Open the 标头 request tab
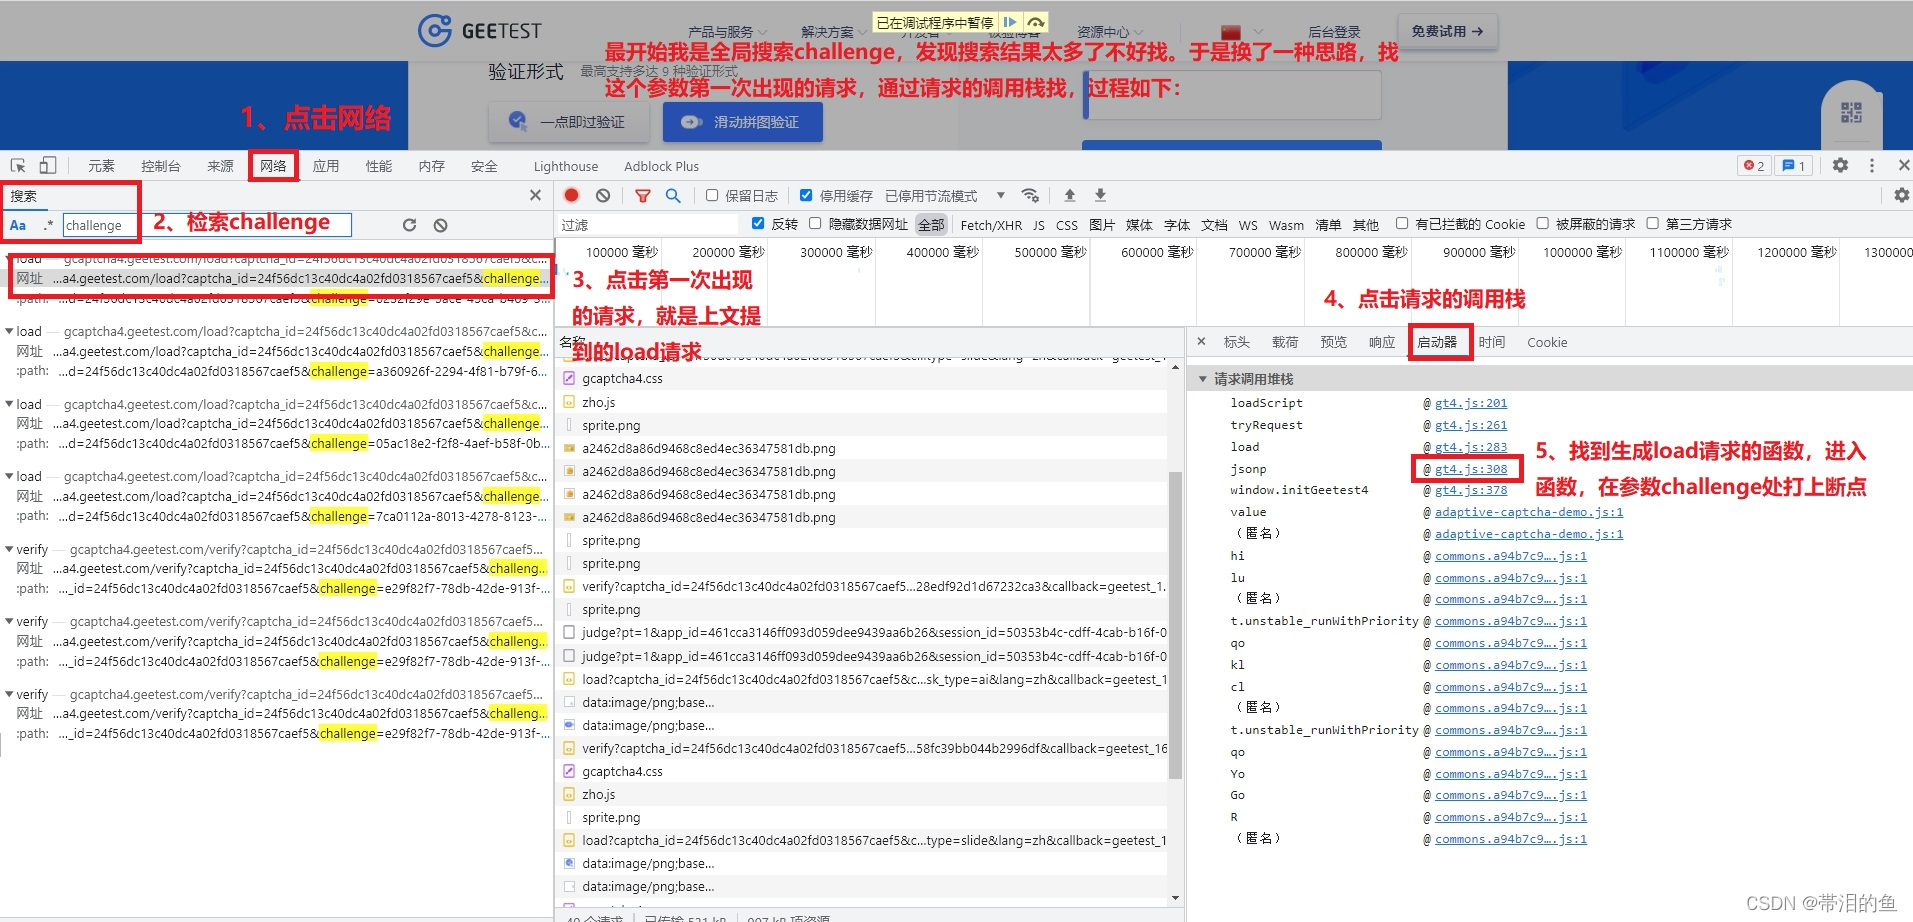1913x922 pixels. point(1237,342)
